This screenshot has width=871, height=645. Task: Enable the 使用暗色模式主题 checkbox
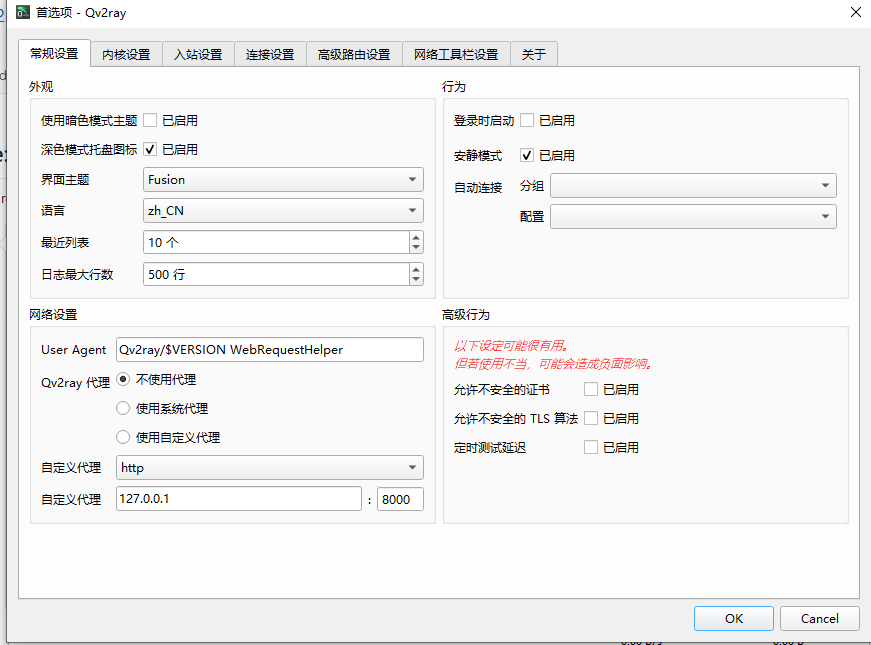[150, 120]
